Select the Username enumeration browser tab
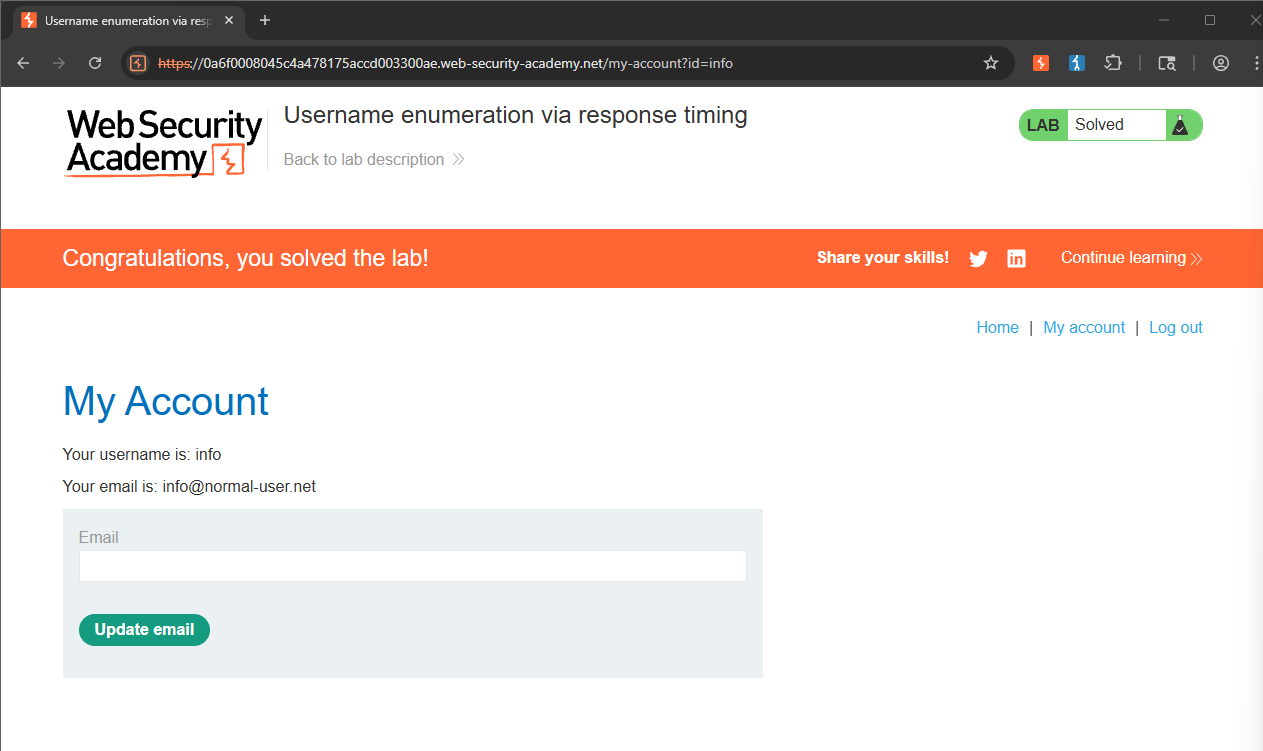Image resolution: width=1263 pixels, height=751 pixels. [x=128, y=20]
